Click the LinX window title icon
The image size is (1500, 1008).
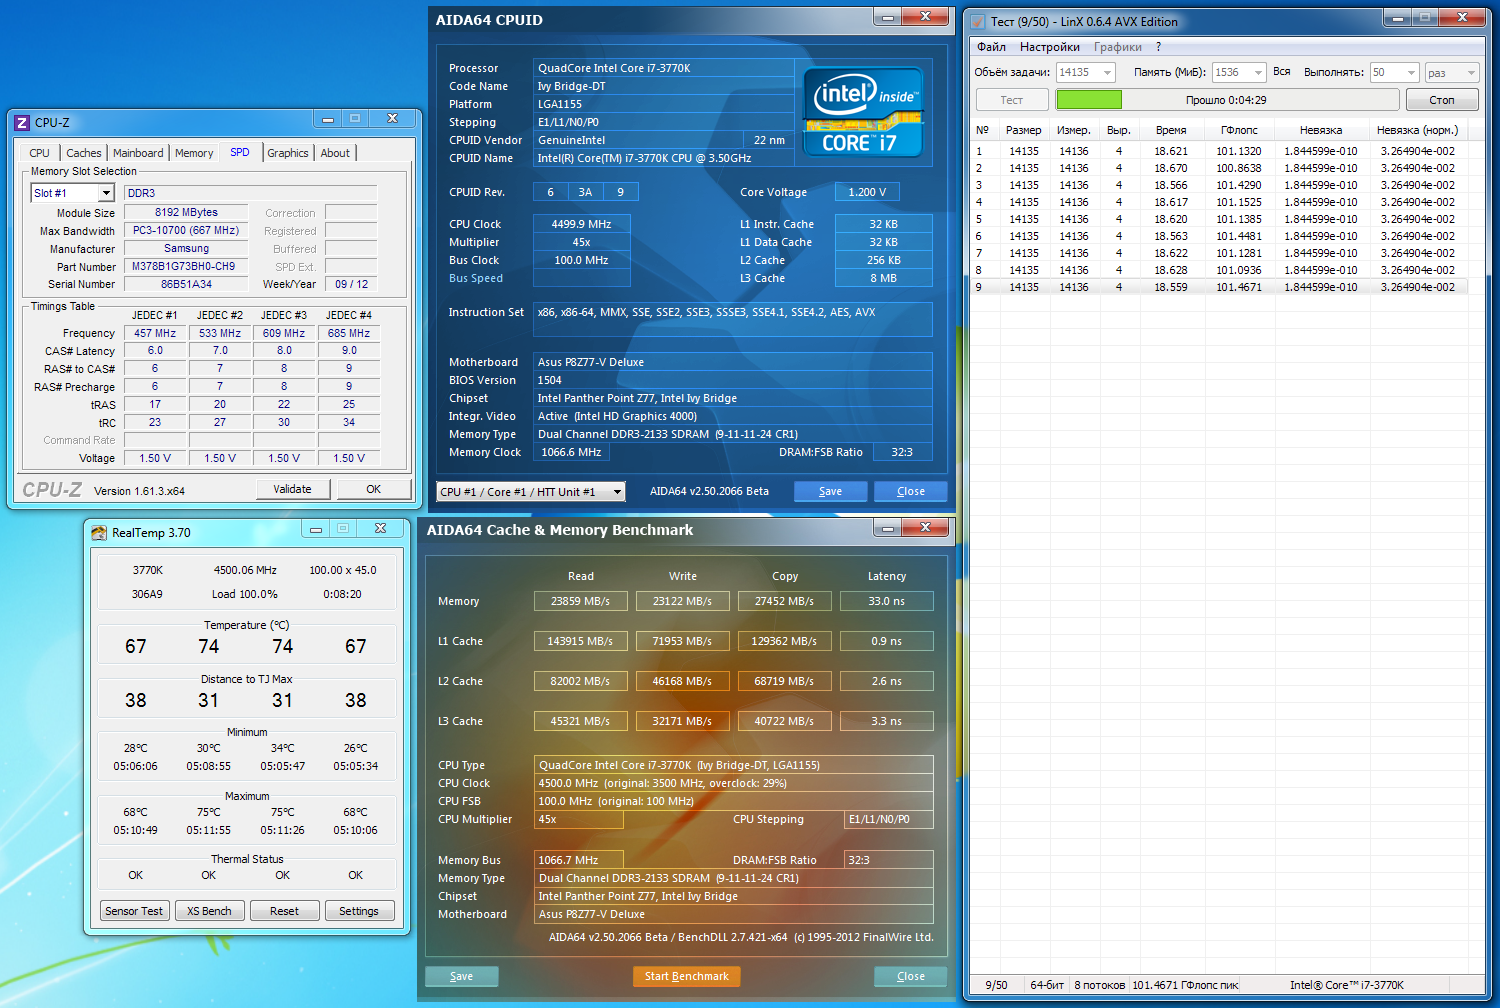(x=978, y=22)
